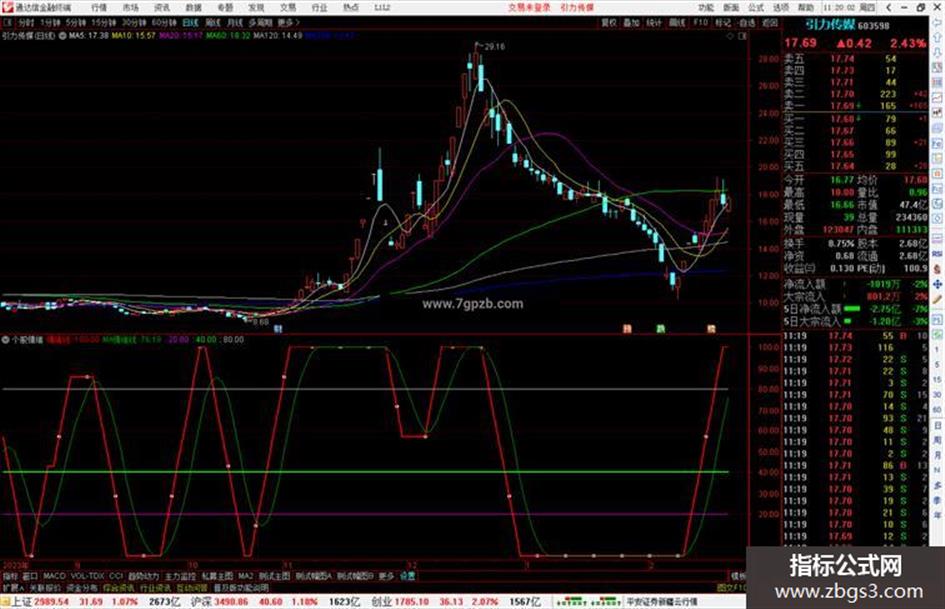Image resolution: width=945 pixels, height=609 pixels.
Task: Expand 更多 in the indicator tab bar
Action: click(x=386, y=576)
